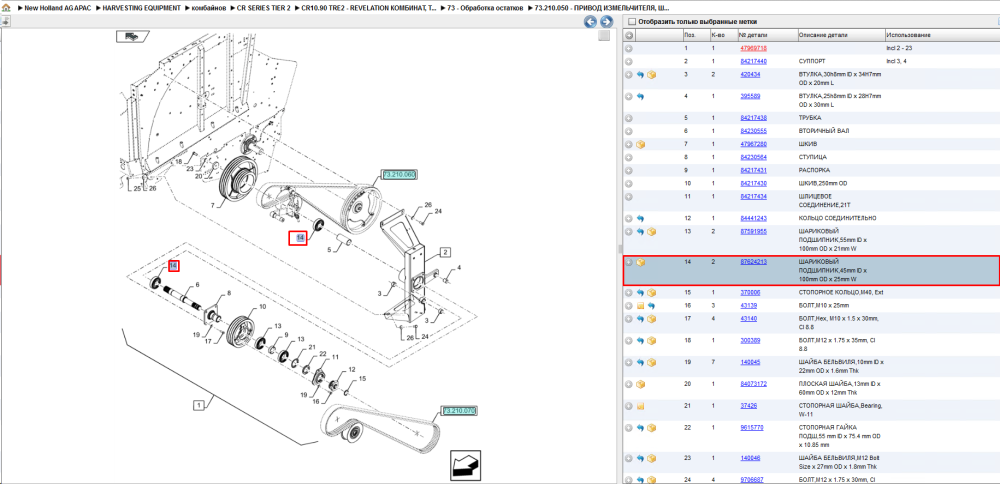Open part number 87624213 link

pyautogui.click(x=753, y=262)
